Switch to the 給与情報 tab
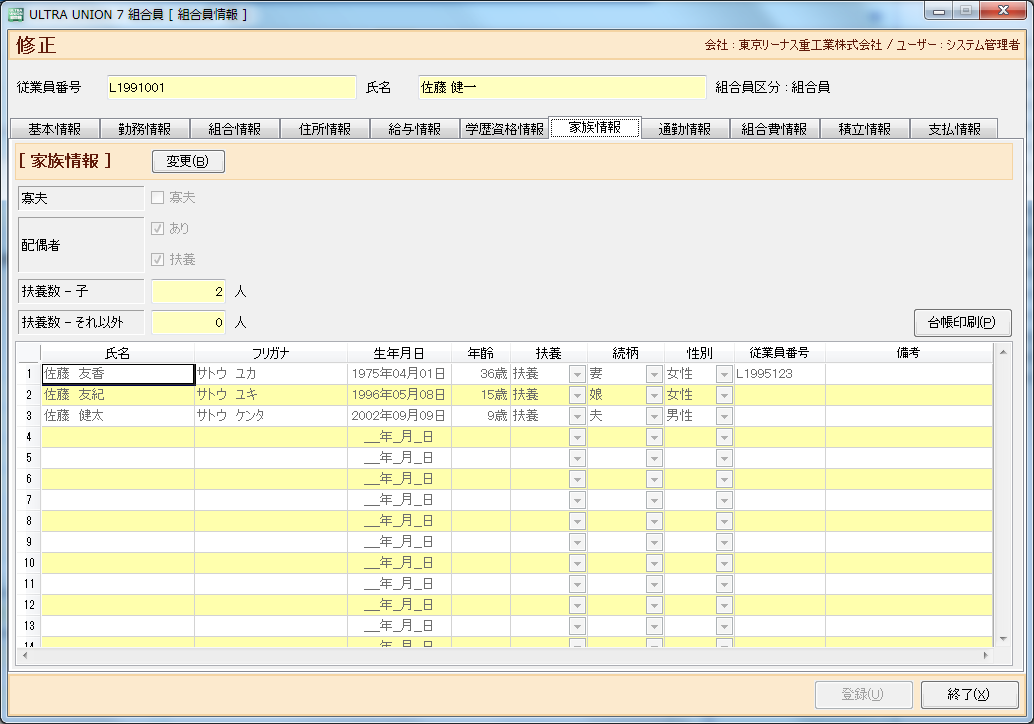Screen dimensions: 1034x724 coord(415,129)
